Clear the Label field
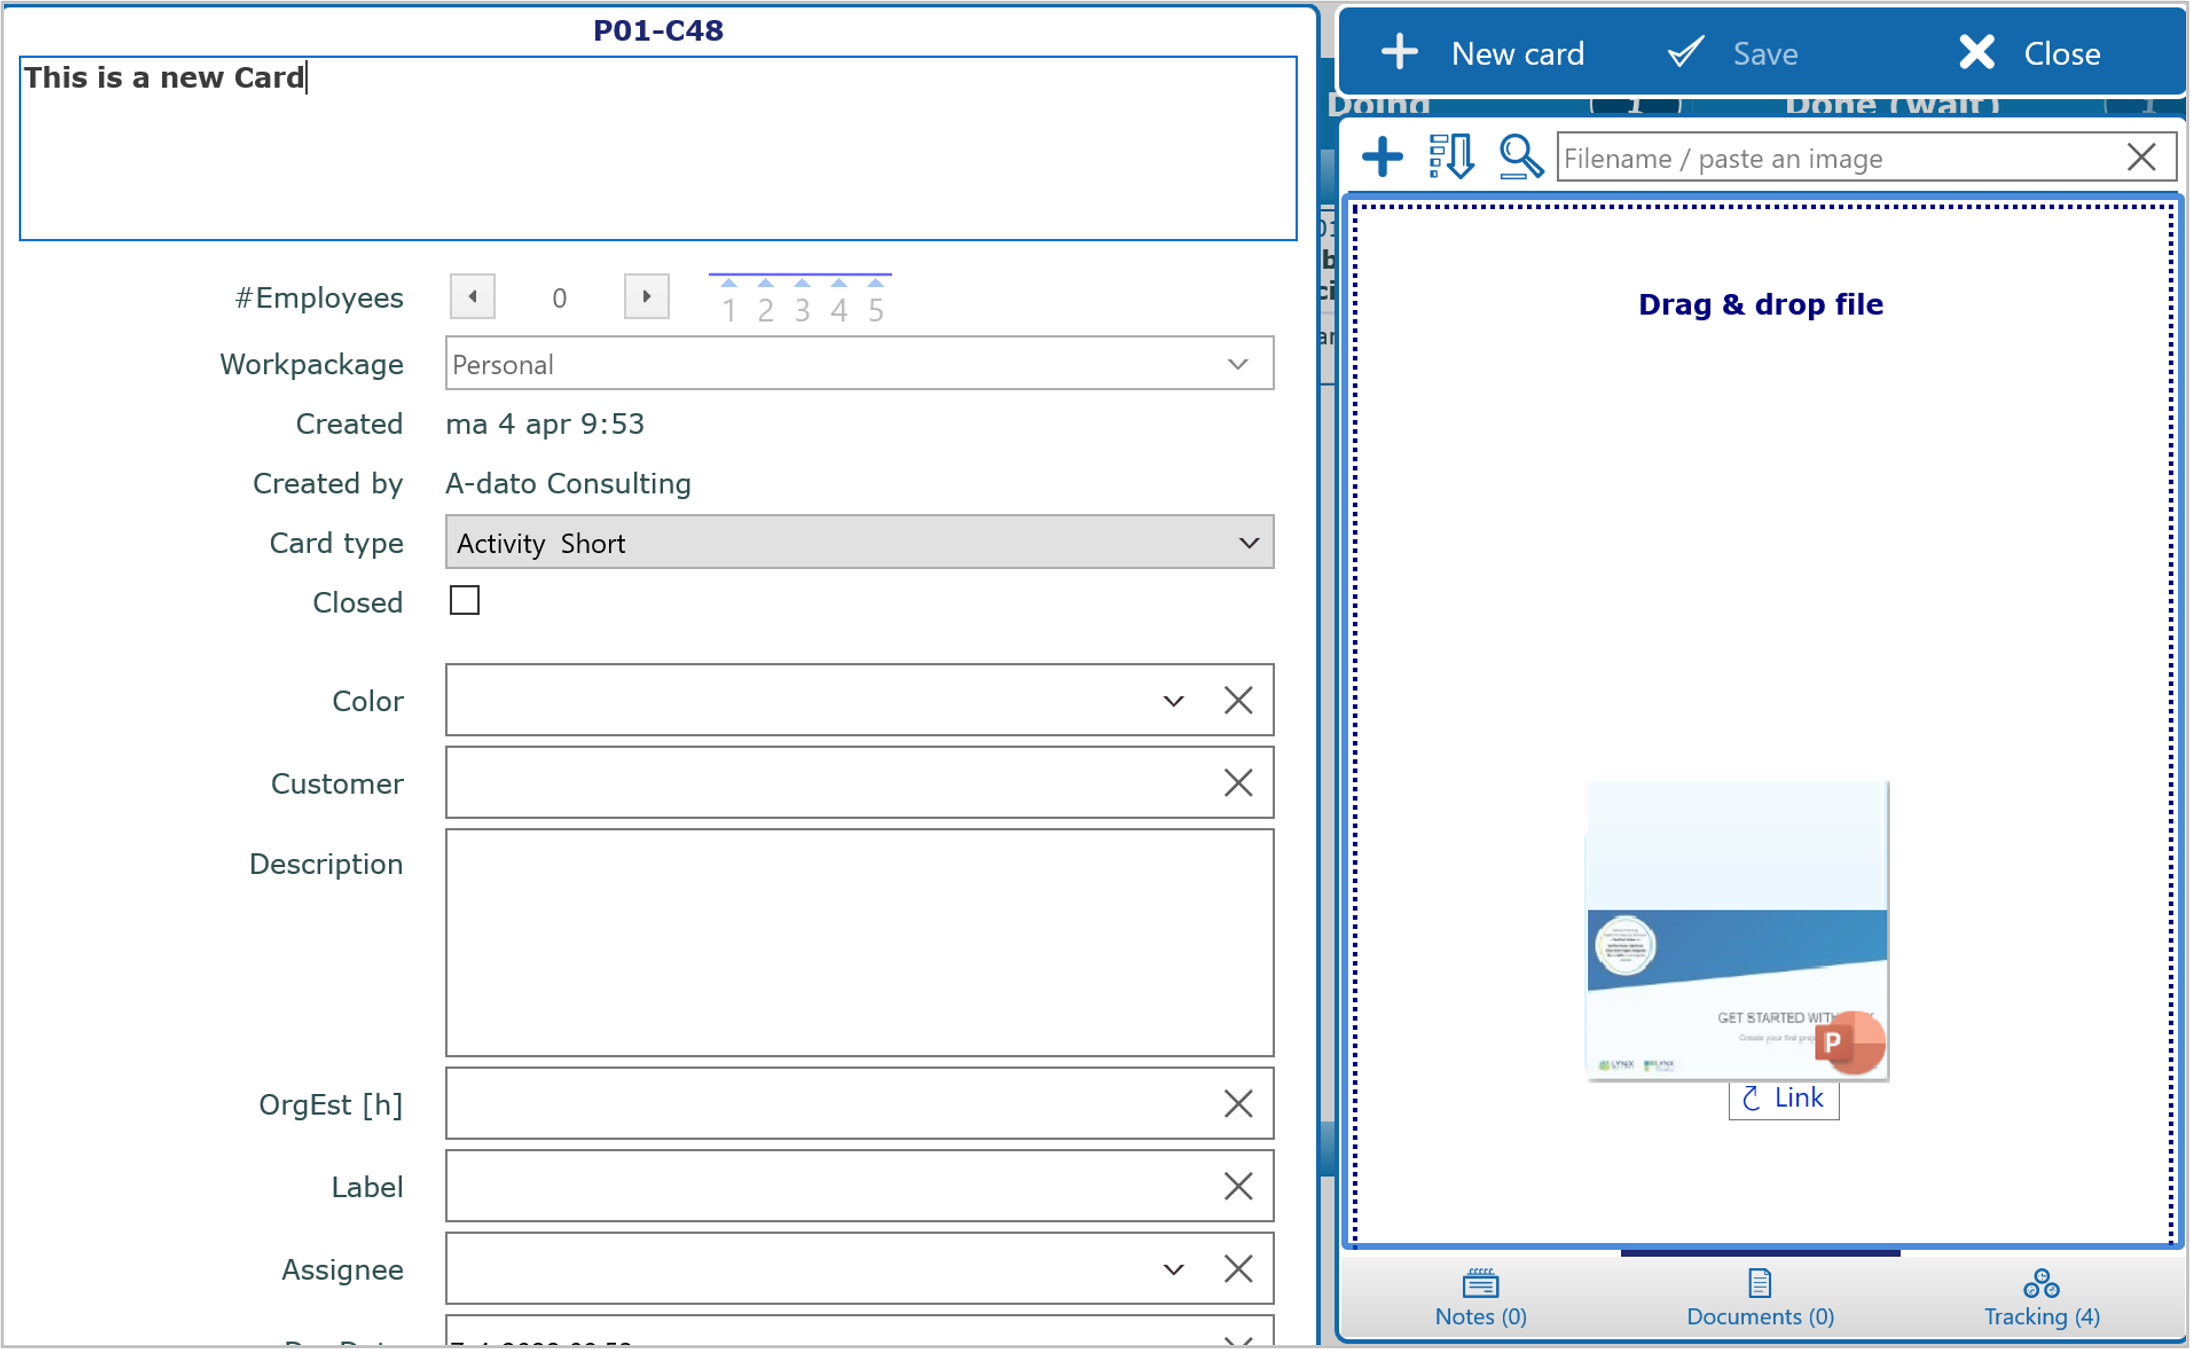The image size is (2190, 1349). click(x=1238, y=1187)
